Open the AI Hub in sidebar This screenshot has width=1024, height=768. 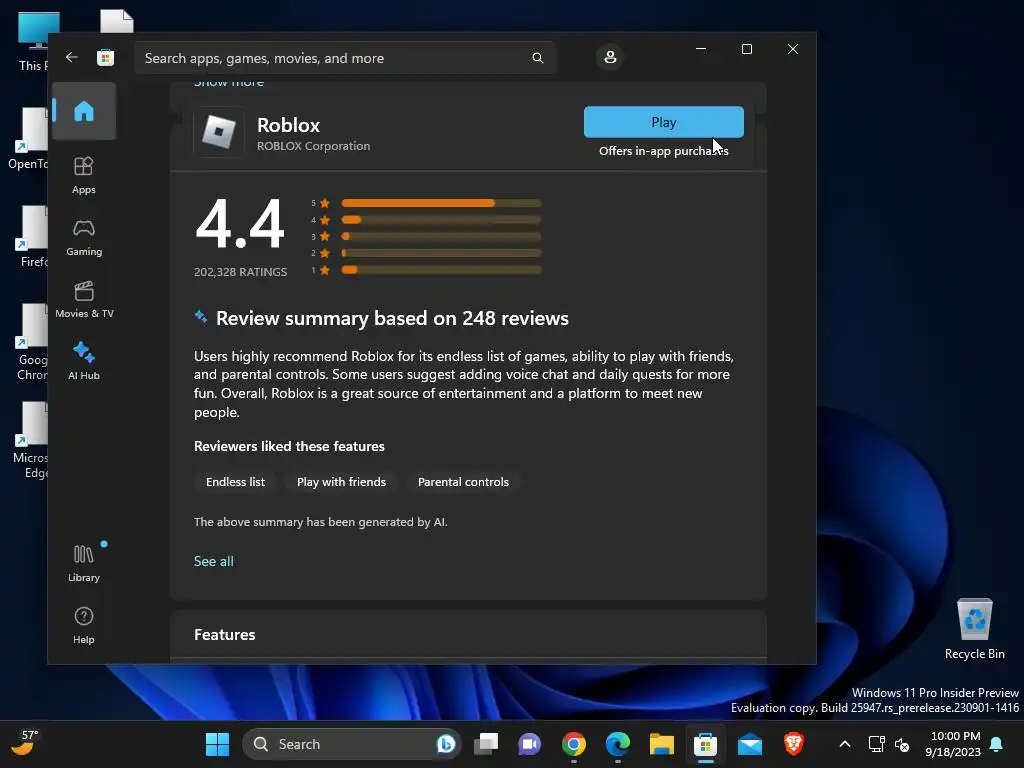point(84,361)
